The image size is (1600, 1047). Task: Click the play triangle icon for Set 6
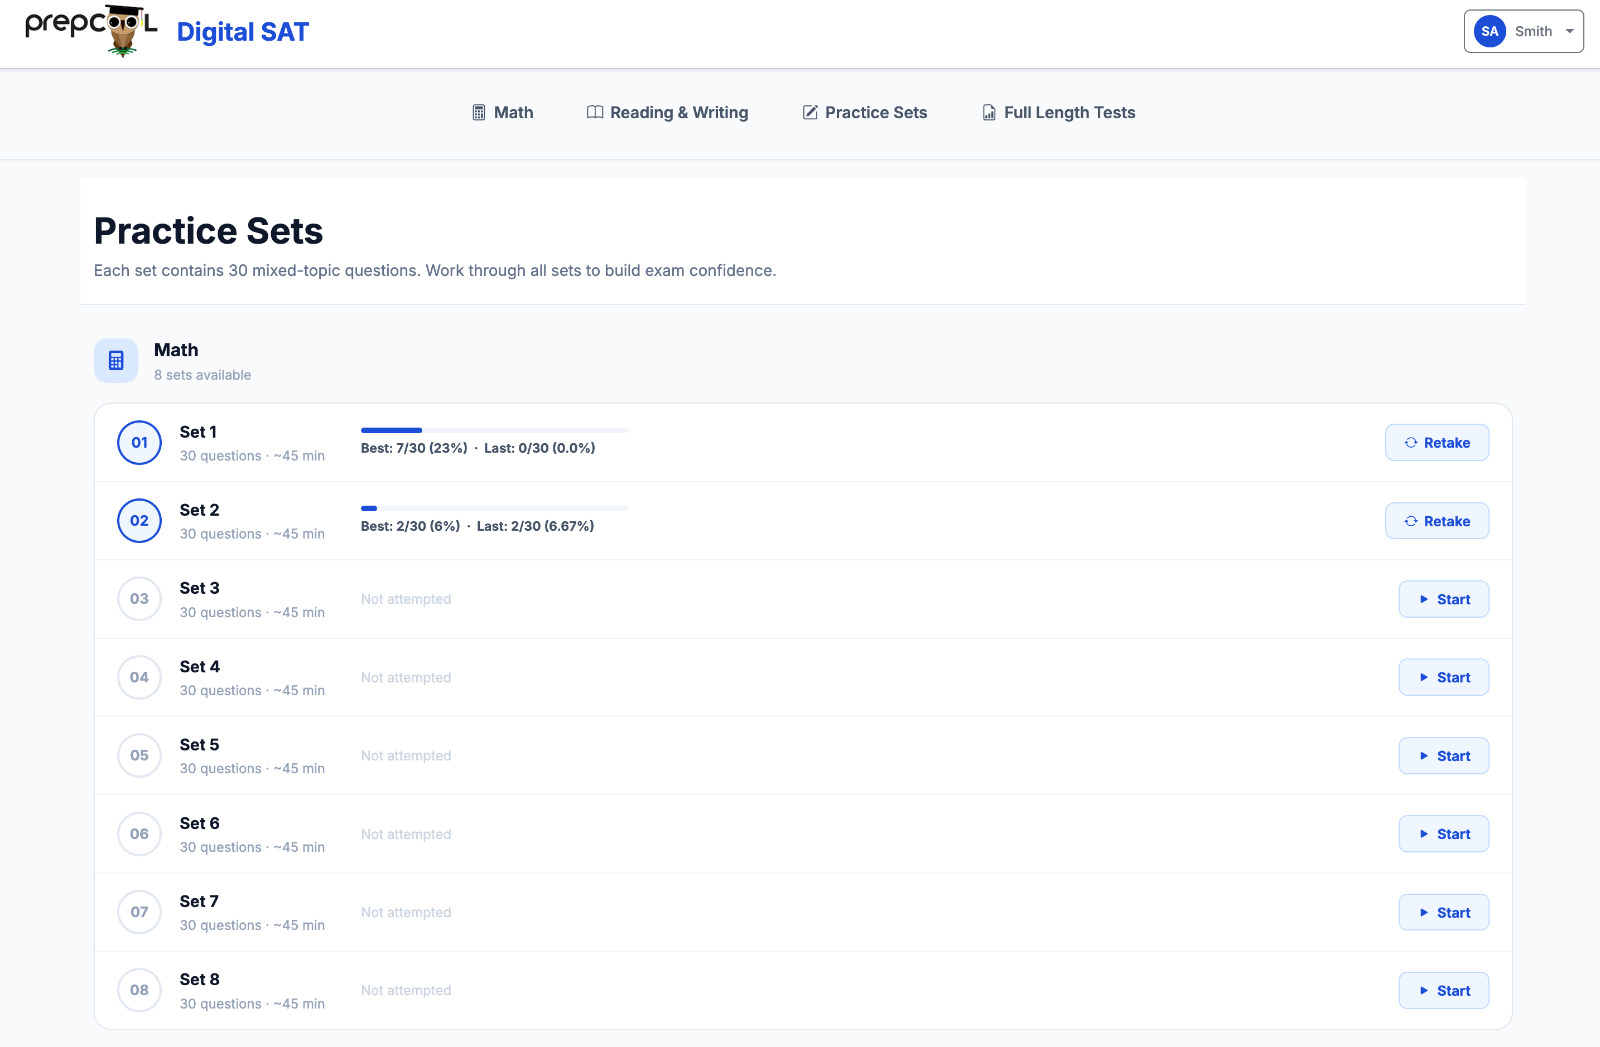pyautogui.click(x=1424, y=834)
